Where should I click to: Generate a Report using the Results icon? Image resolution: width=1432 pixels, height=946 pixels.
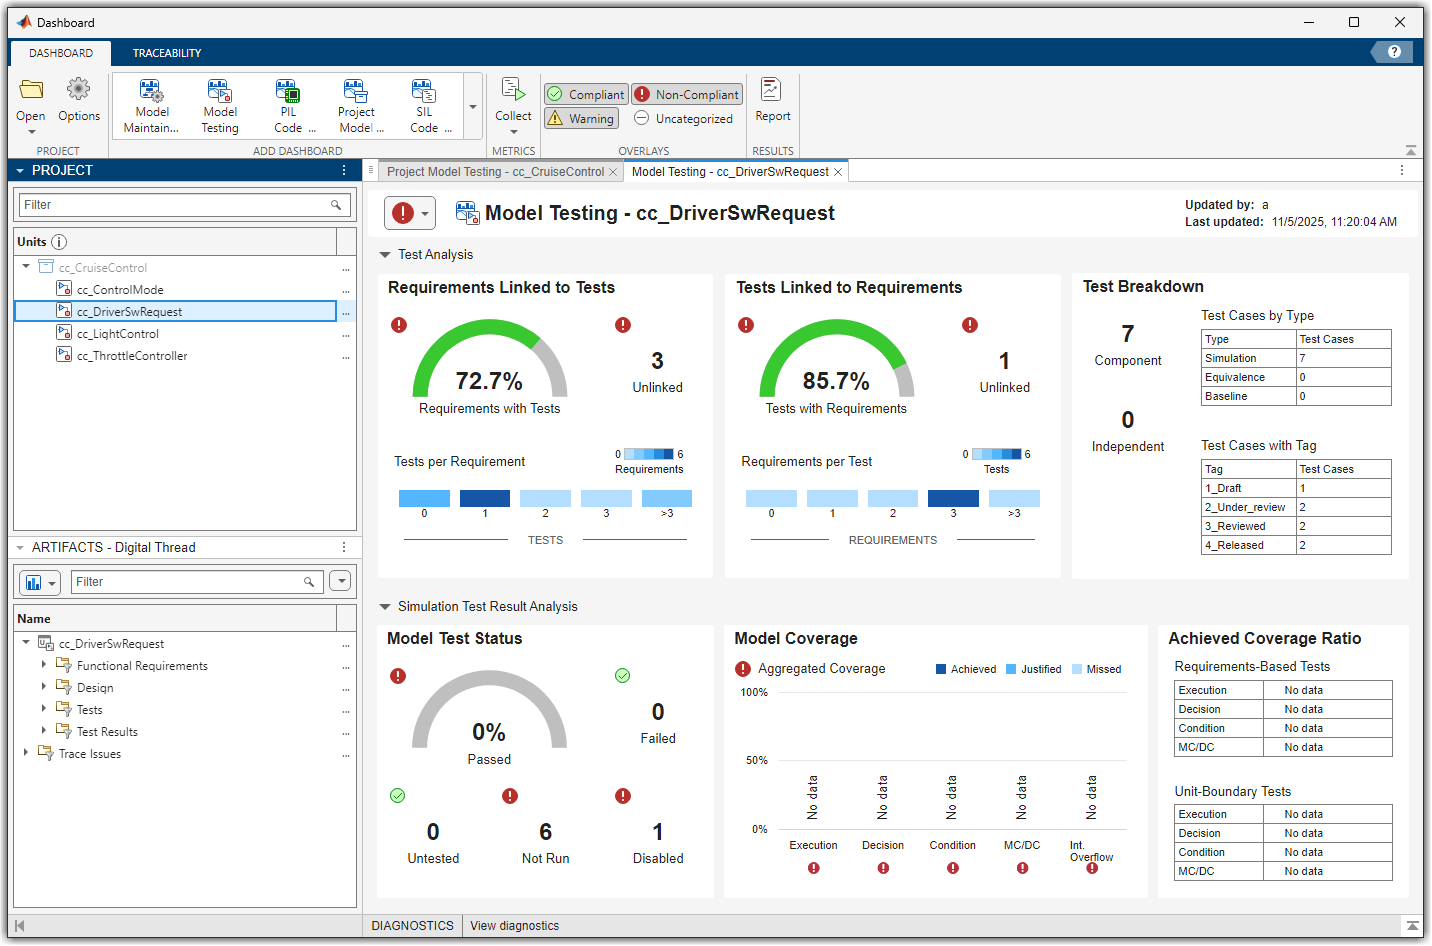click(772, 103)
